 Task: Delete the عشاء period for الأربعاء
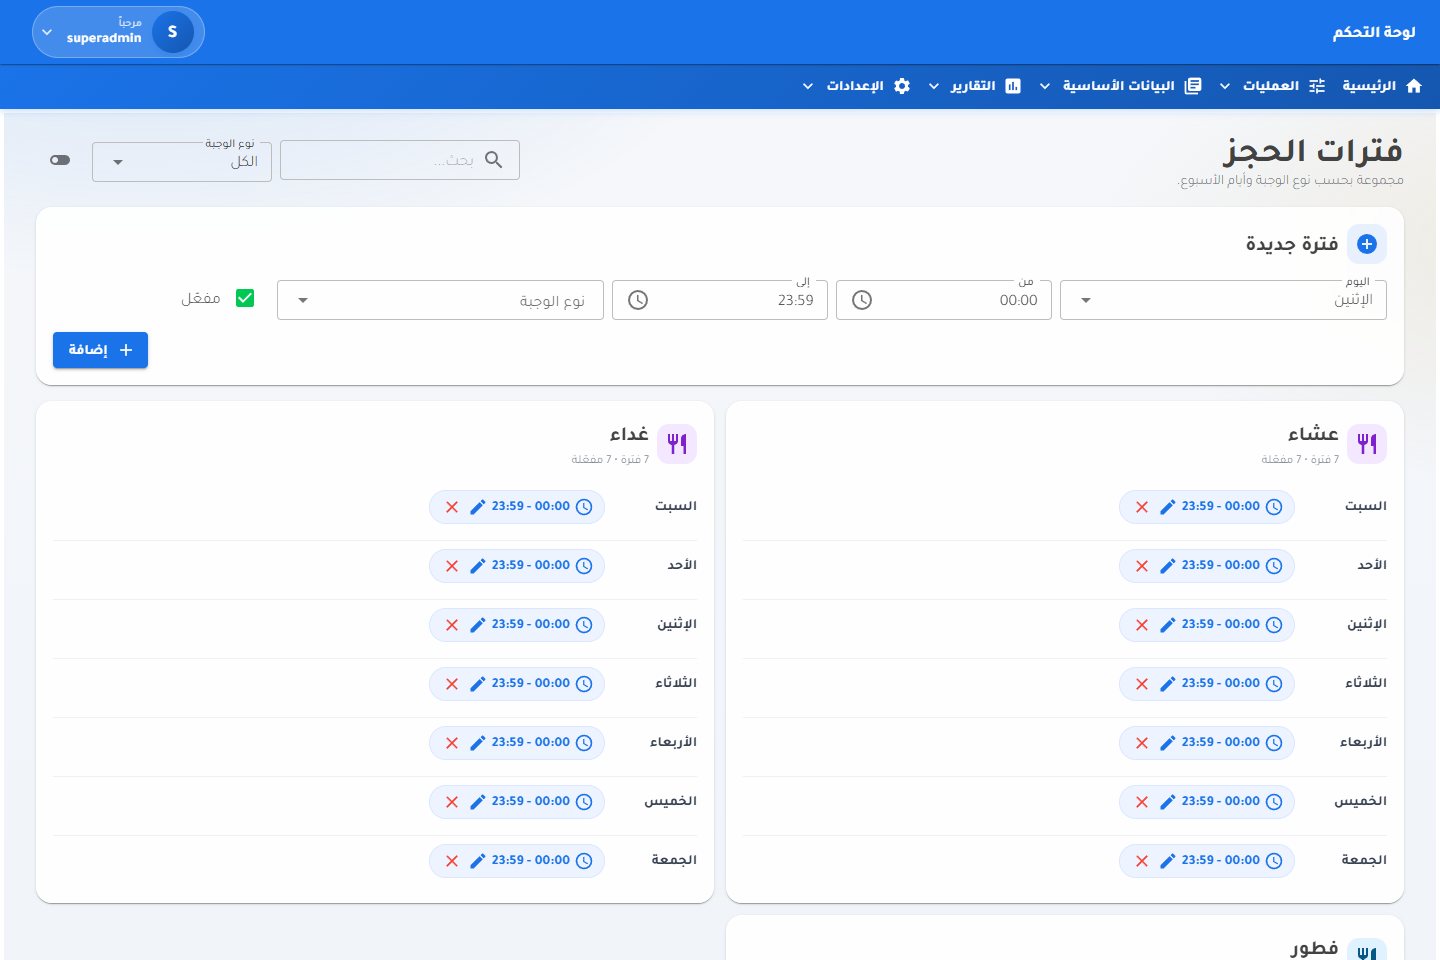coord(1142,743)
